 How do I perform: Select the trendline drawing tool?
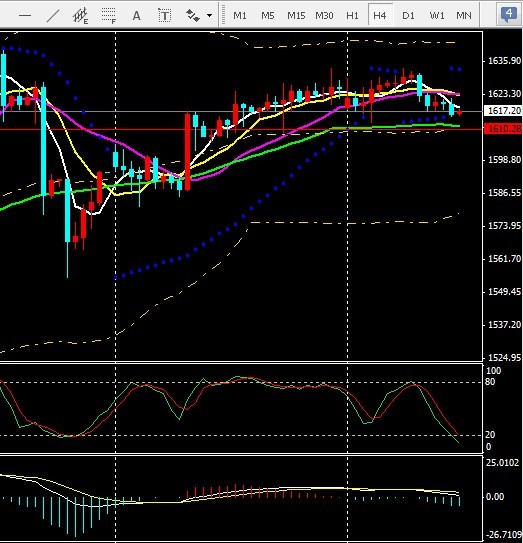53,16
